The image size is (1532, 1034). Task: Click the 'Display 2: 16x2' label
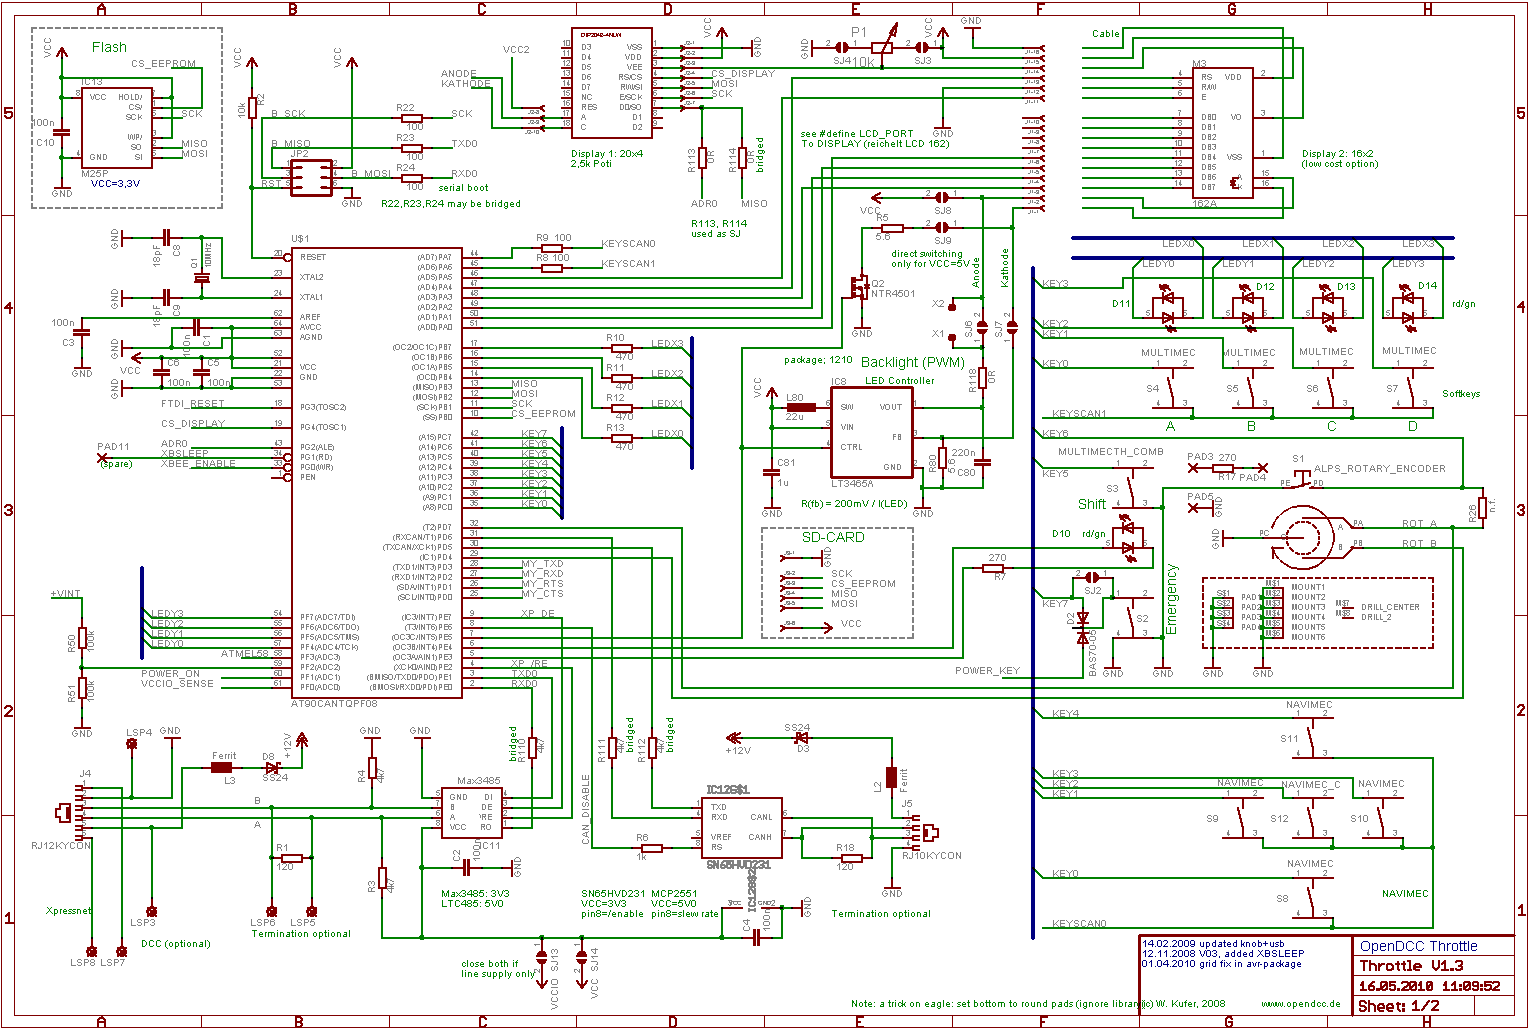1338,154
